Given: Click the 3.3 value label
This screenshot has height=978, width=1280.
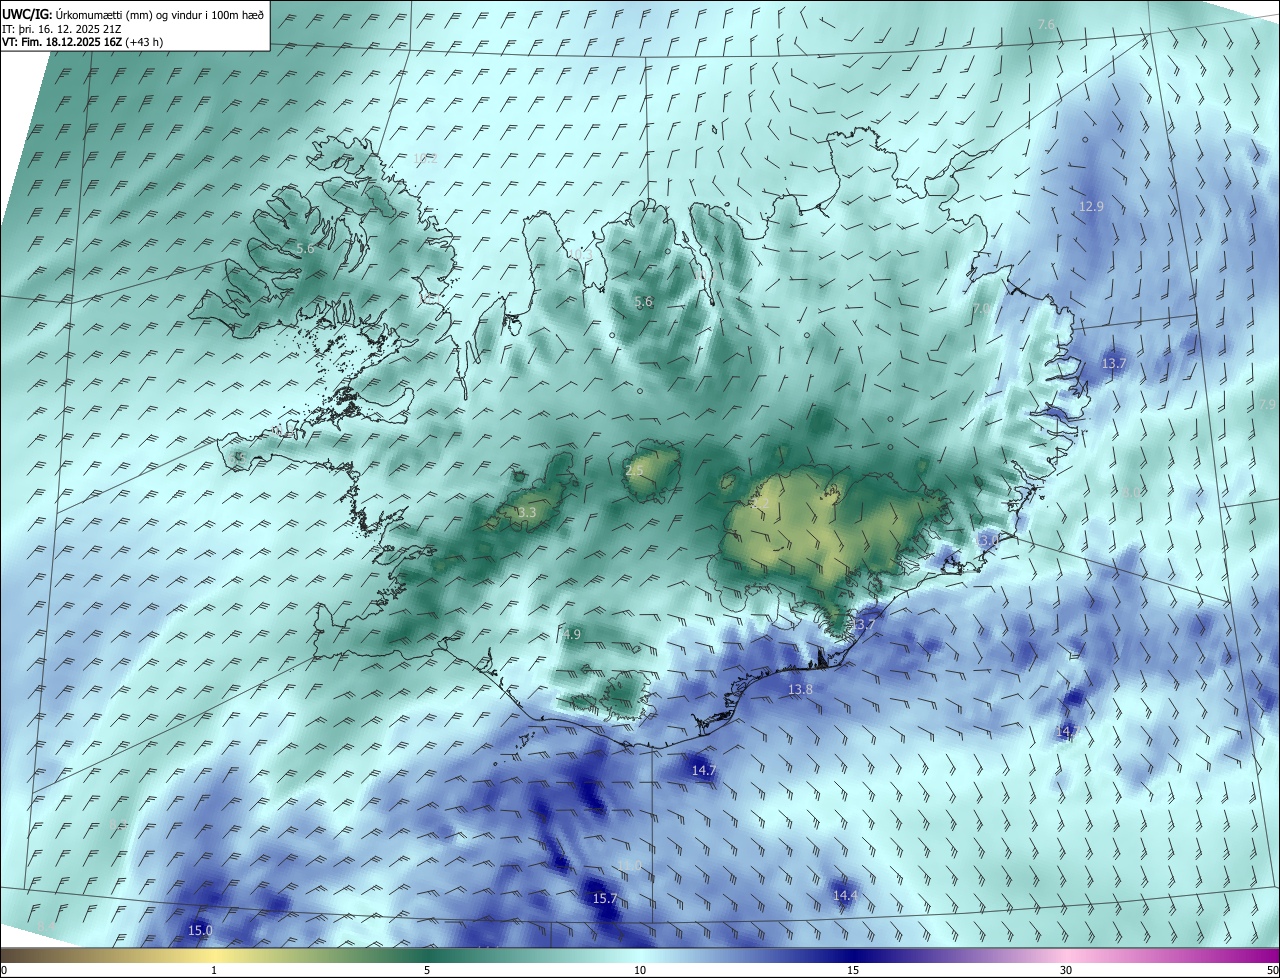Looking at the screenshot, I should 527,512.
